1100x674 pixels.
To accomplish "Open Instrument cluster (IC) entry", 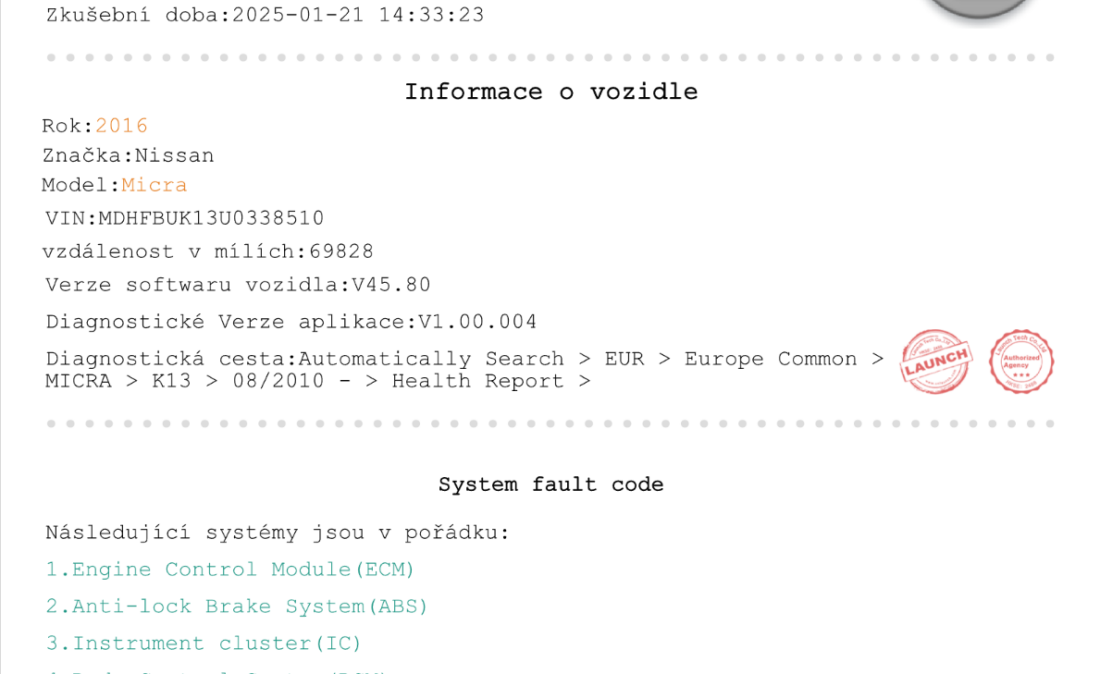I will click(203, 644).
